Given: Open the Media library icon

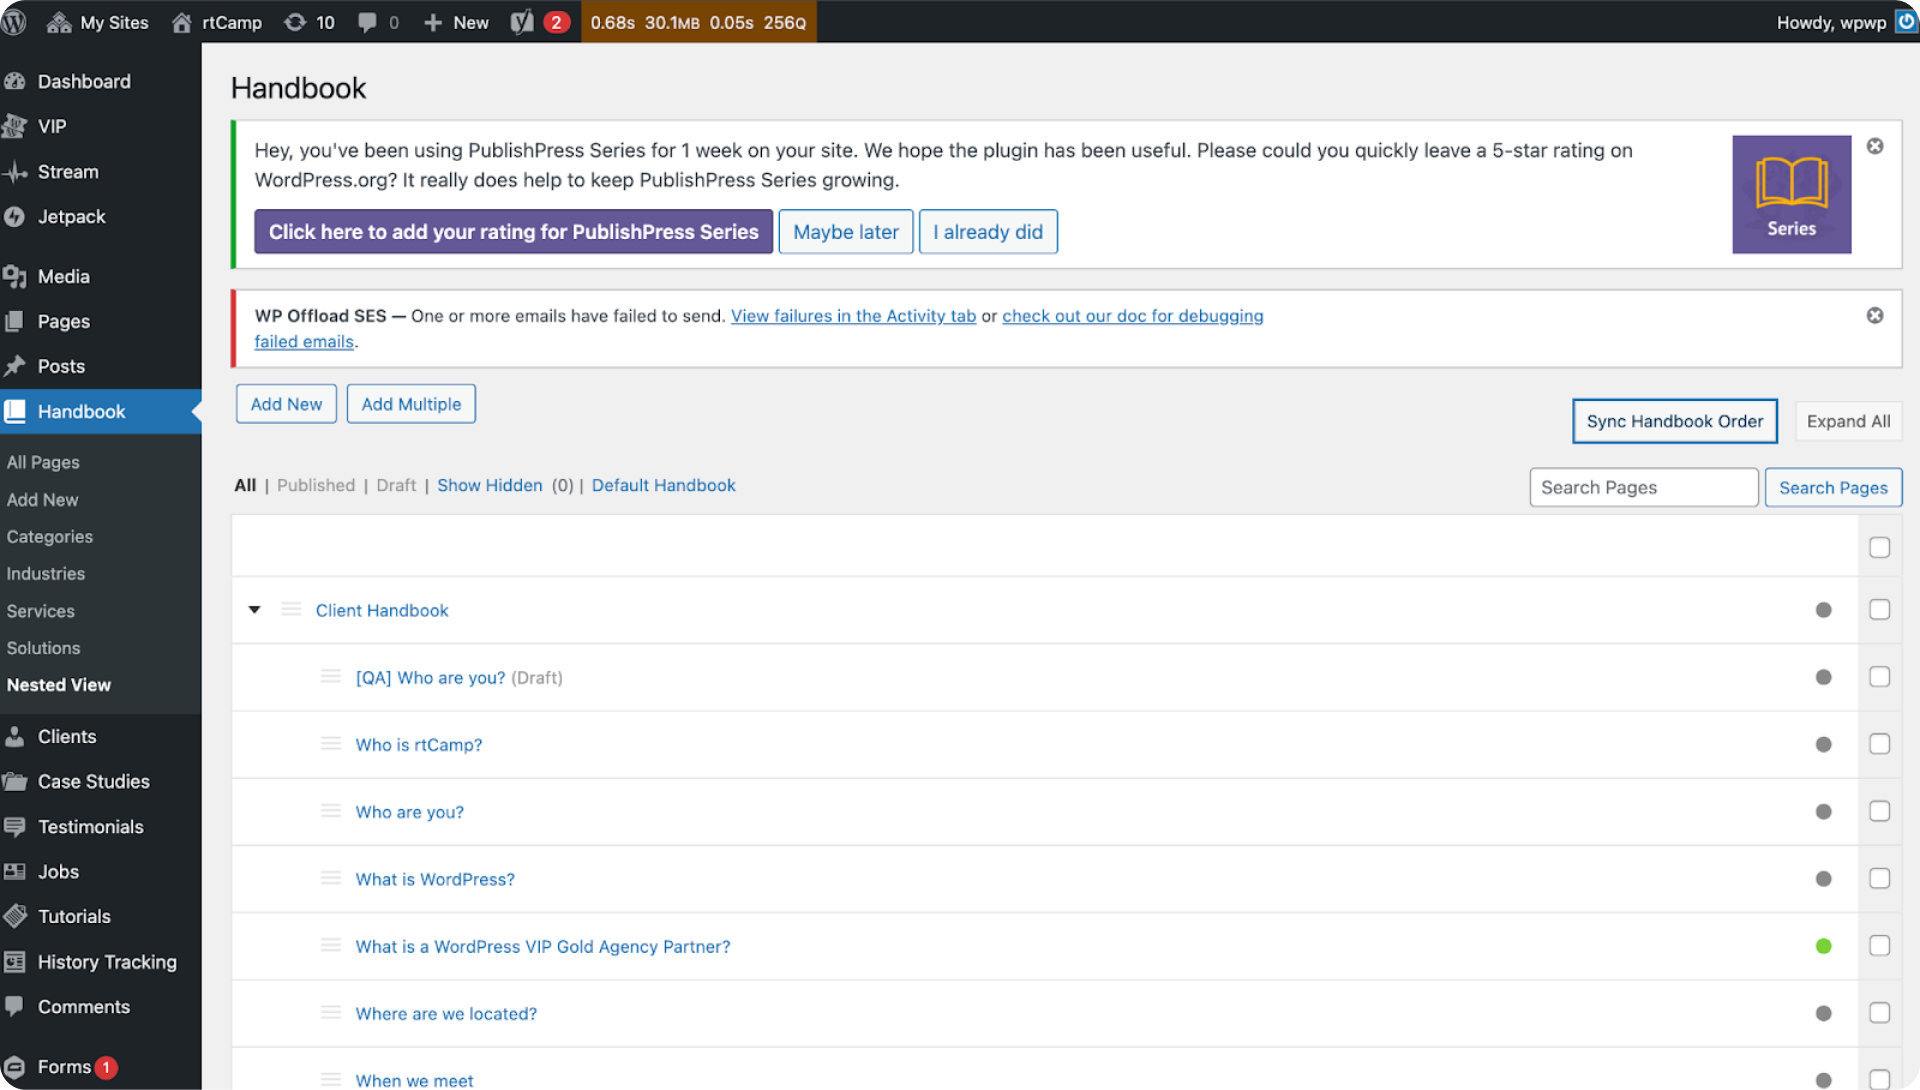Looking at the screenshot, I should (x=15, y=277).
